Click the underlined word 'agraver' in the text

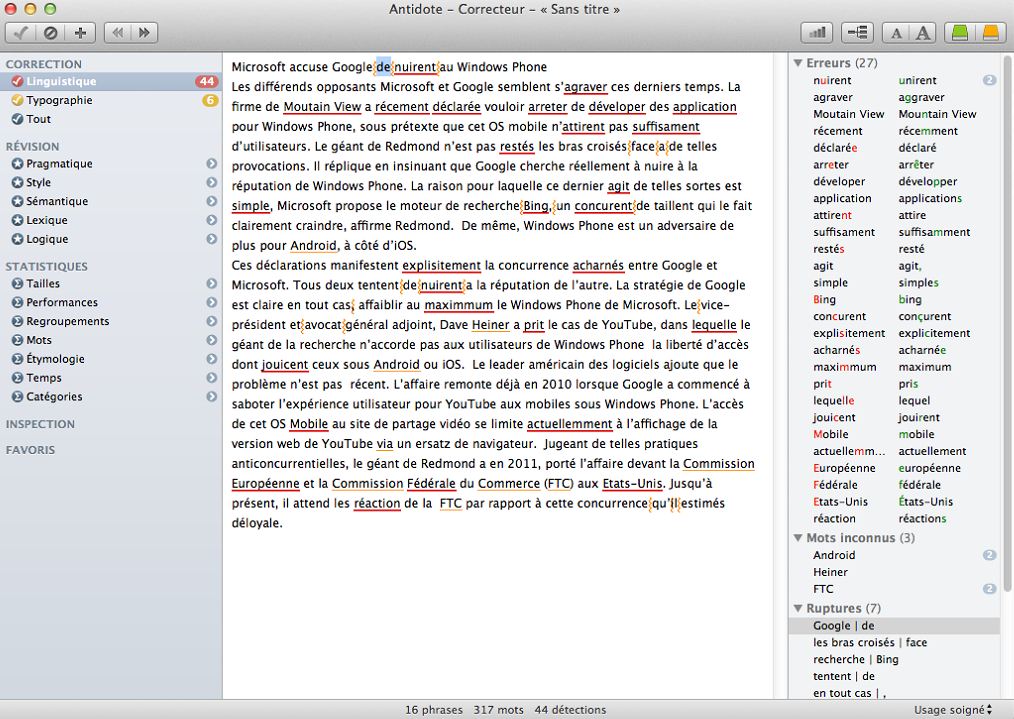pos(586,87)
